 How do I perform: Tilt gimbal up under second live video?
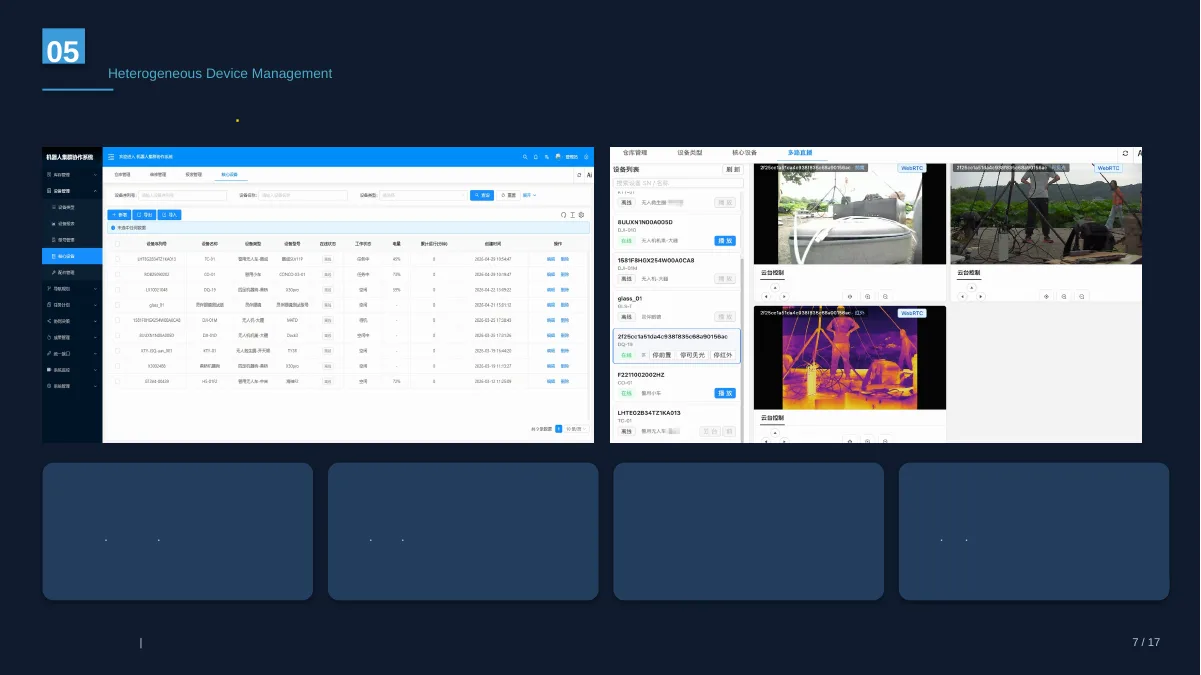(972, 288)
